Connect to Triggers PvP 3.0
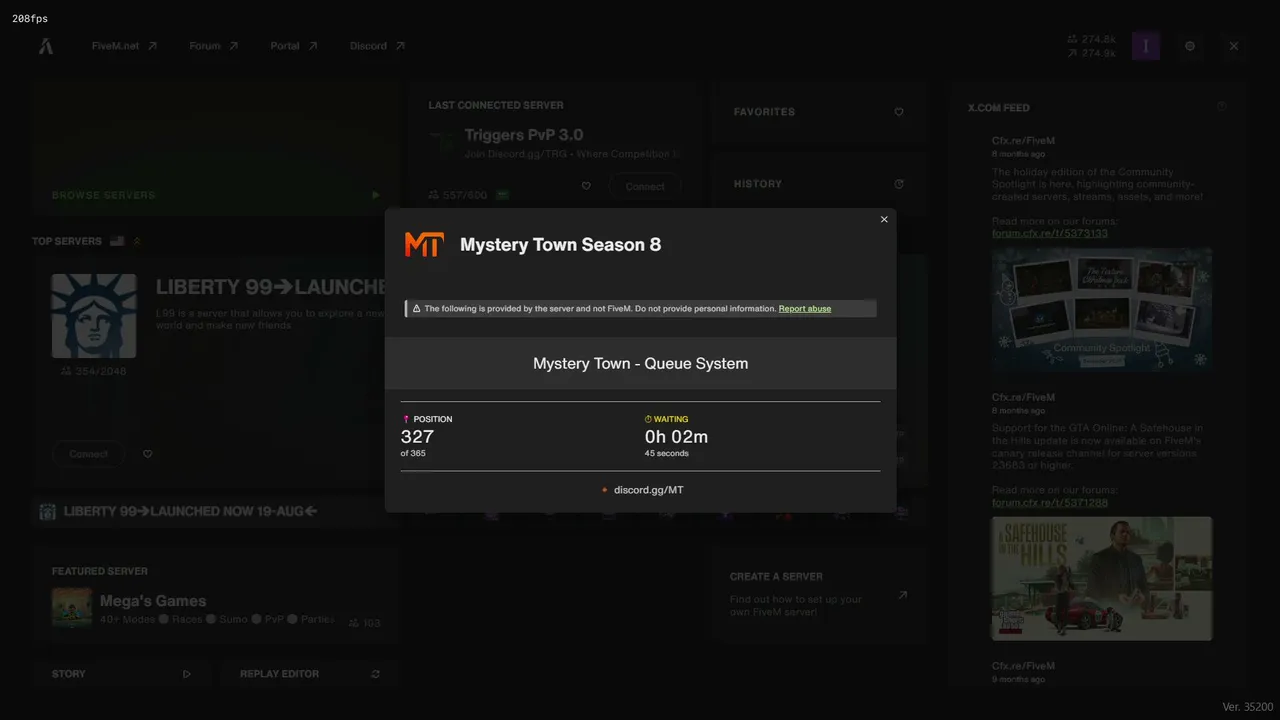 tap(645, 186)
